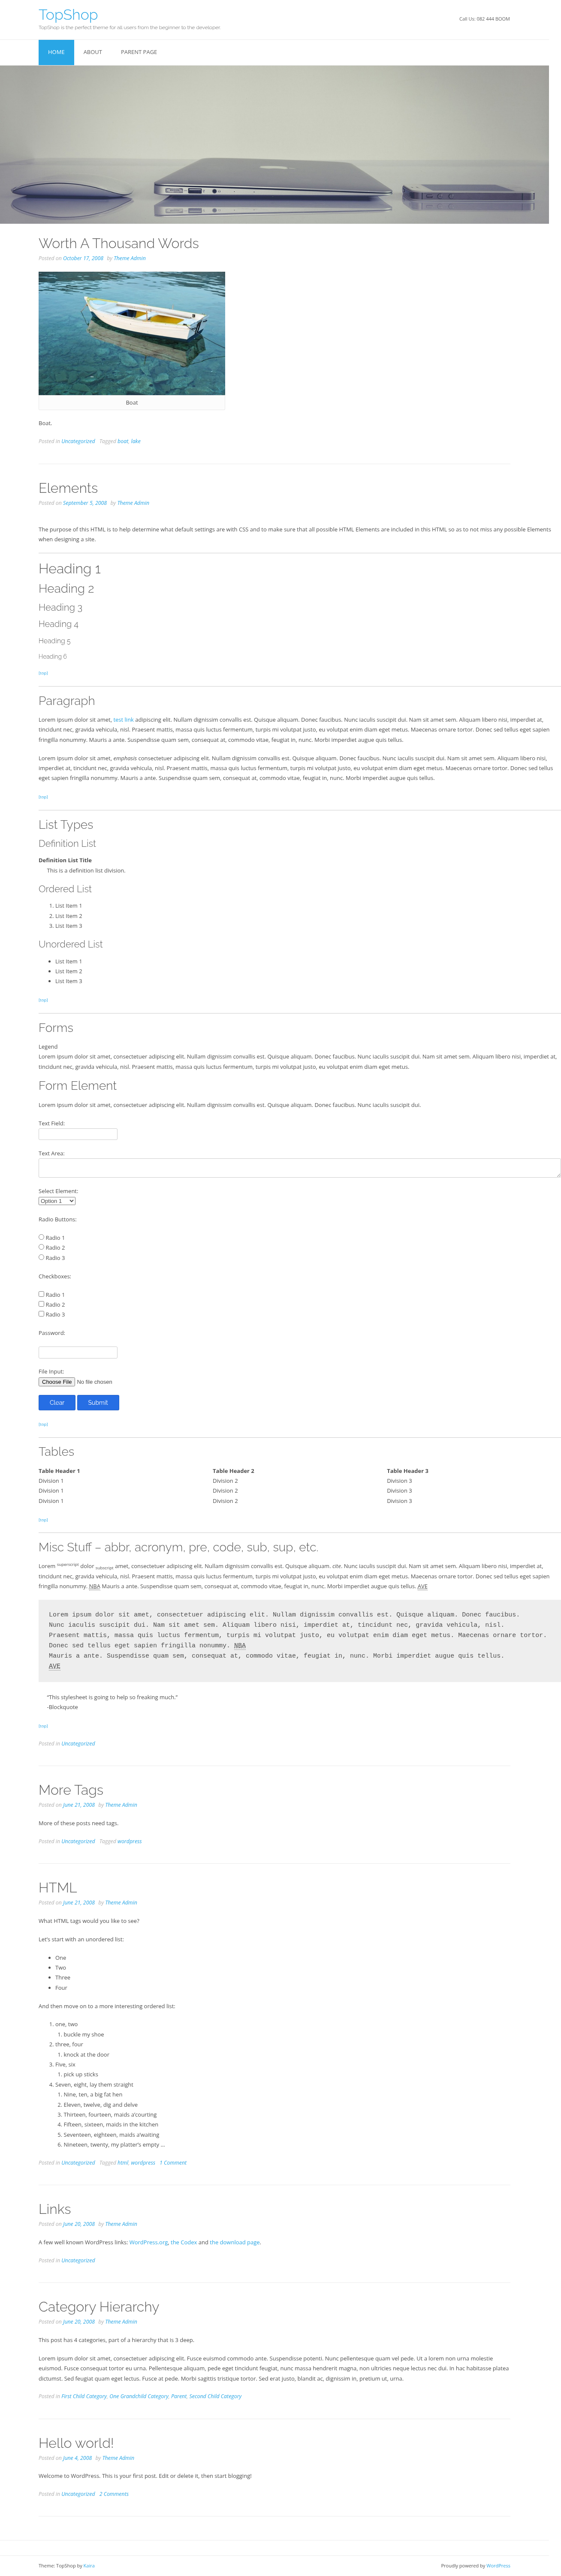The image size is (561, 2576).
Task: Click the TopShop site title
Action: point(68,15)
